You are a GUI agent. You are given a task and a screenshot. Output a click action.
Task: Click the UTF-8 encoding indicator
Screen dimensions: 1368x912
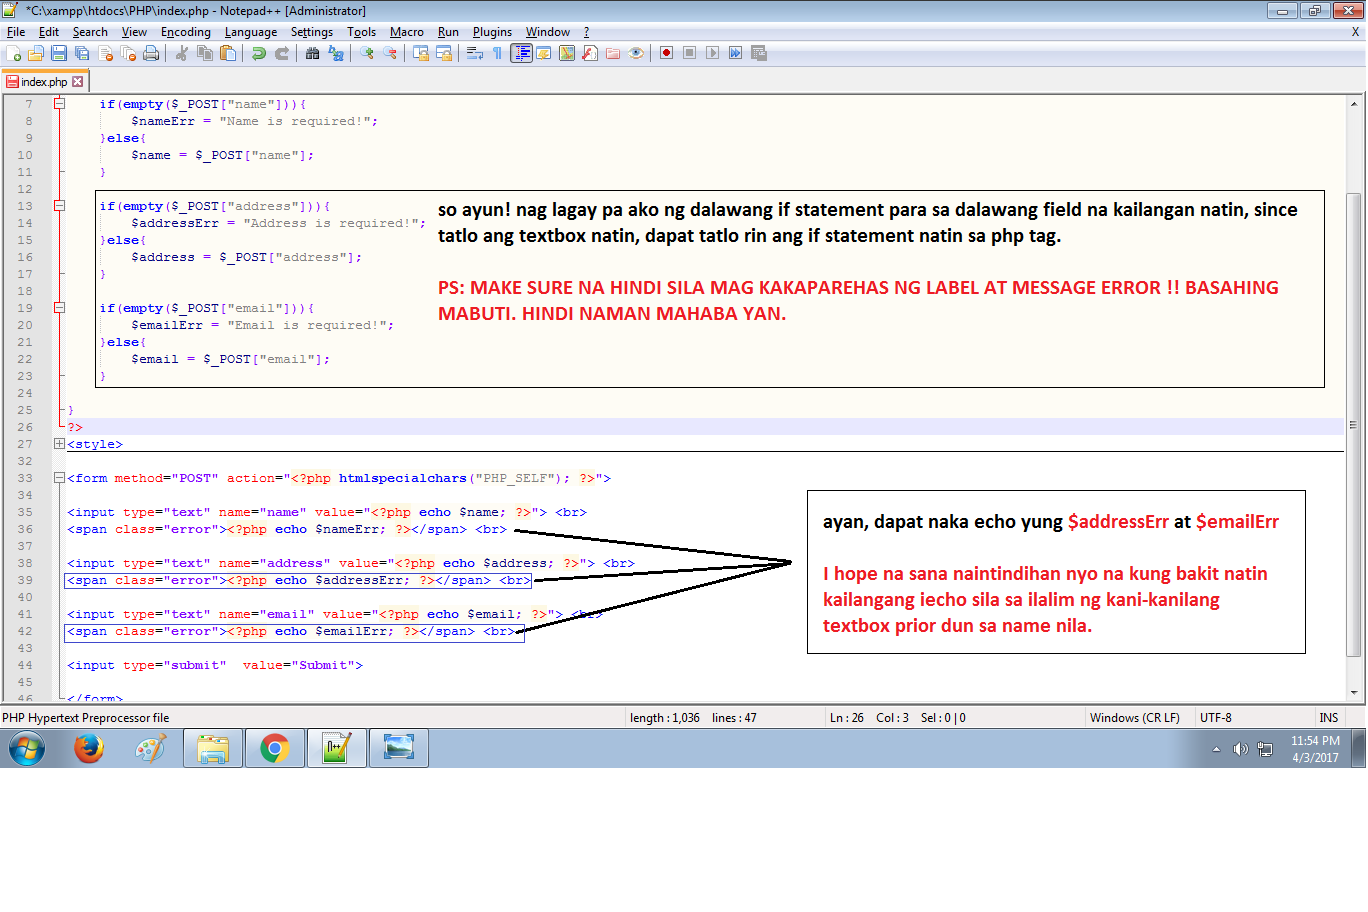point(1214,717)
